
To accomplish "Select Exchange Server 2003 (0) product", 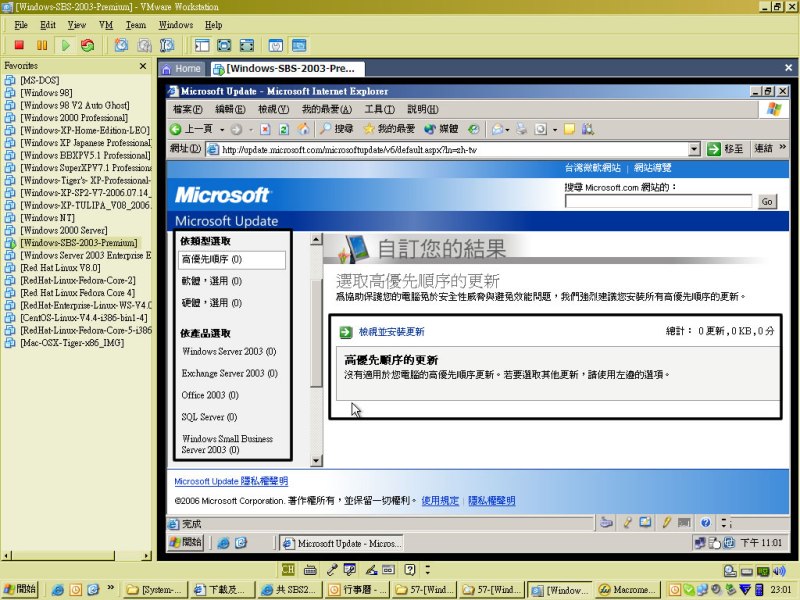I will pos(230,373).
